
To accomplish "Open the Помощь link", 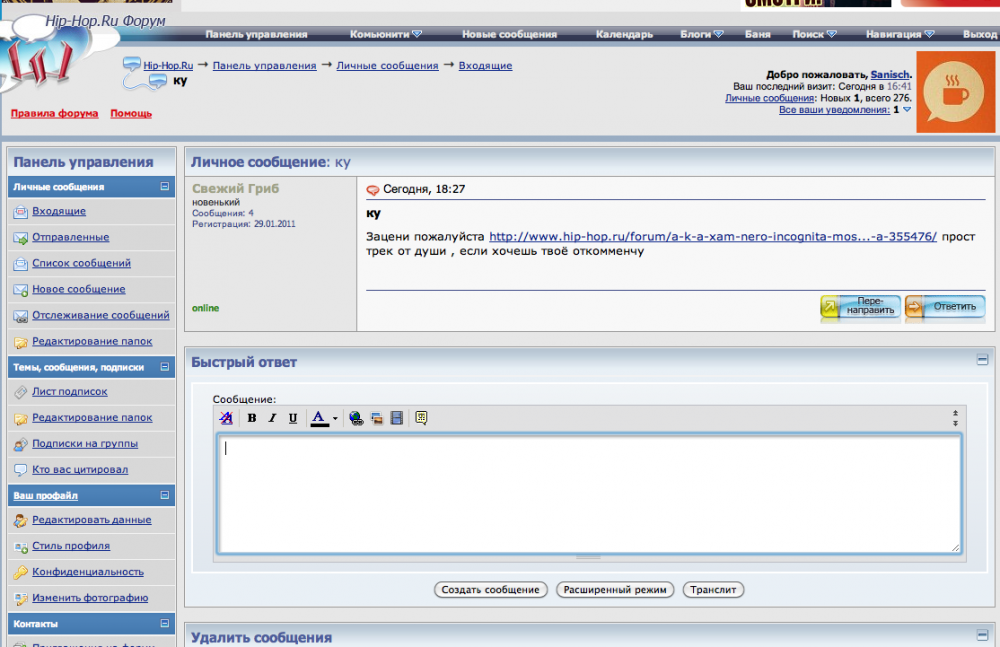I will coord(131,114).
